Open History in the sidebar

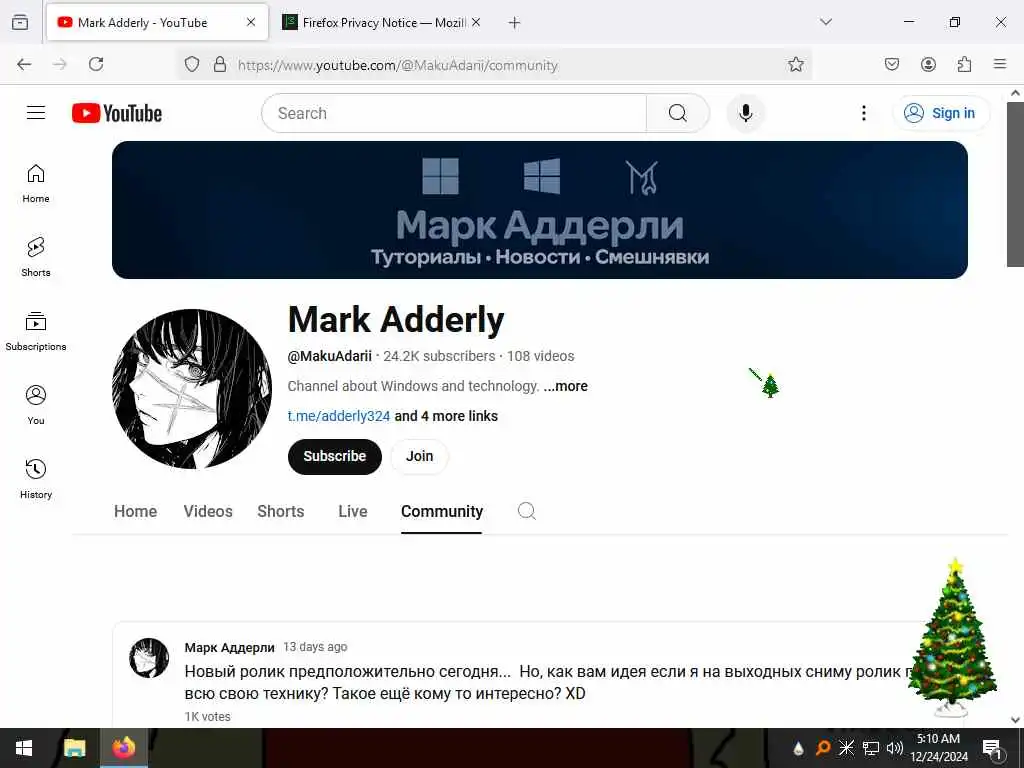point(36,479)
